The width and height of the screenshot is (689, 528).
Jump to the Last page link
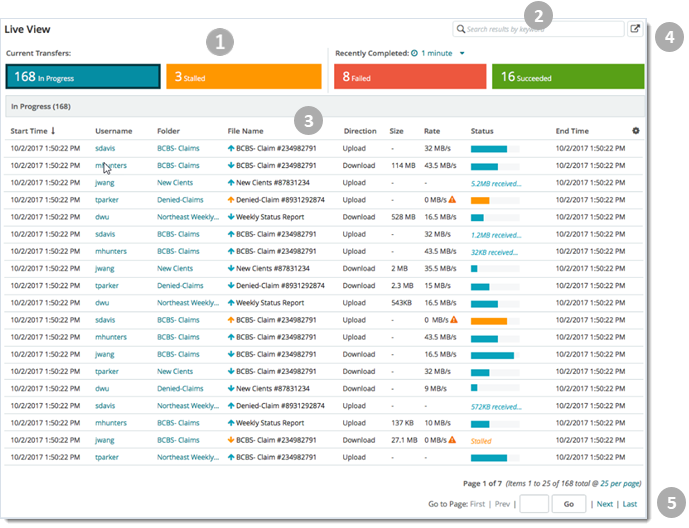[630, 504]
